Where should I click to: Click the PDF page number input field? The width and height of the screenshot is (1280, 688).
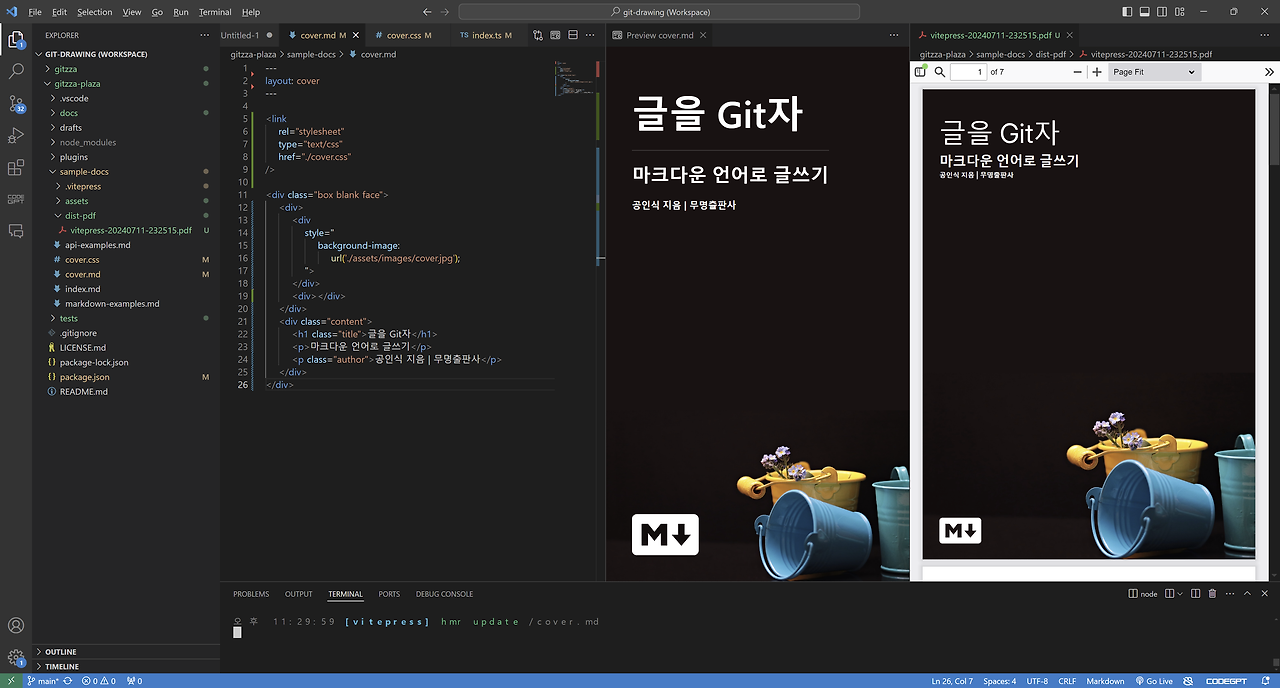click(967, 72)
